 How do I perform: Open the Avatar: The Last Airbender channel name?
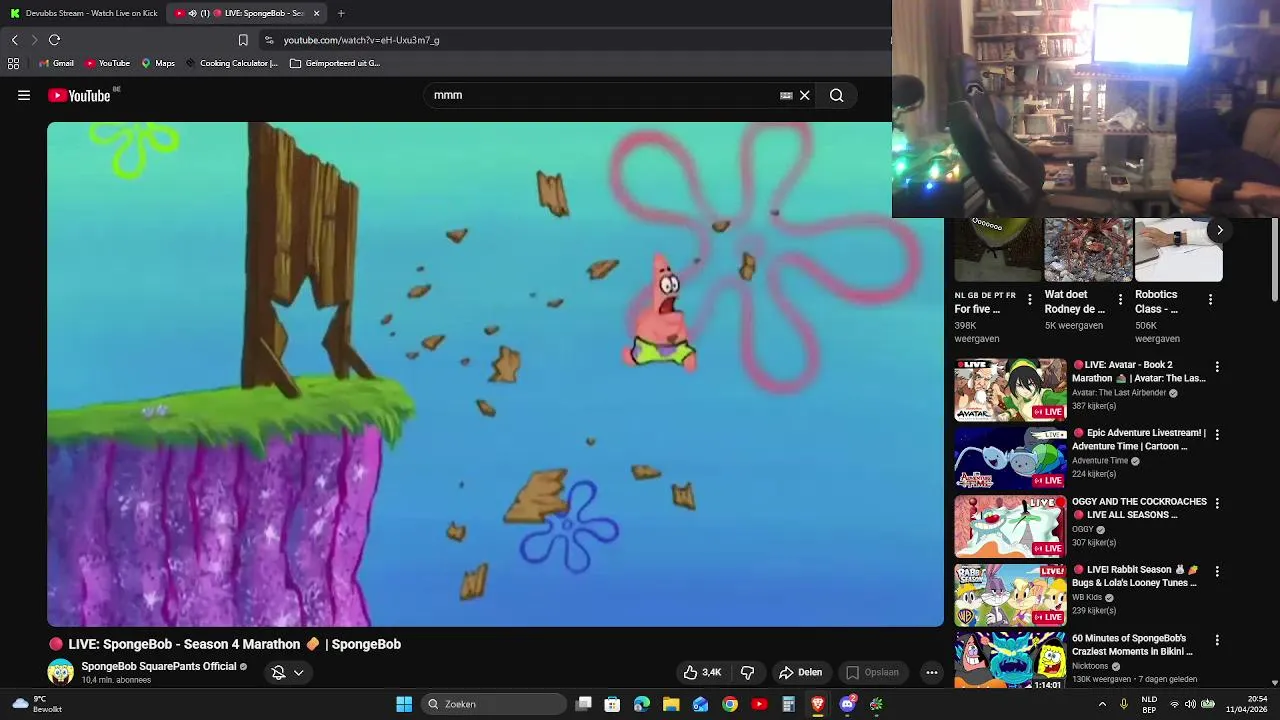(1119, 393)
